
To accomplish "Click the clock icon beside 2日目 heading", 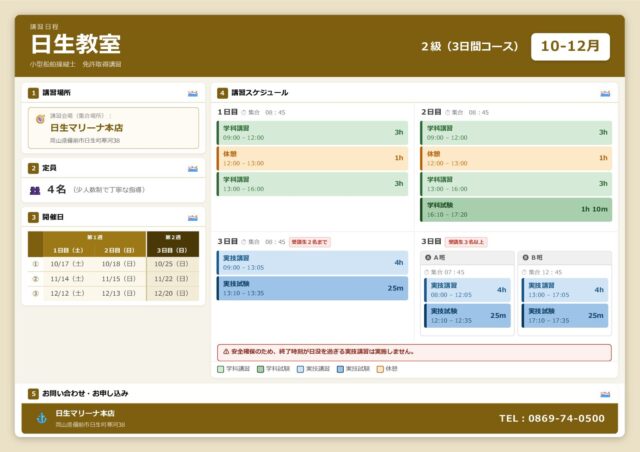I will click(448, 112).
